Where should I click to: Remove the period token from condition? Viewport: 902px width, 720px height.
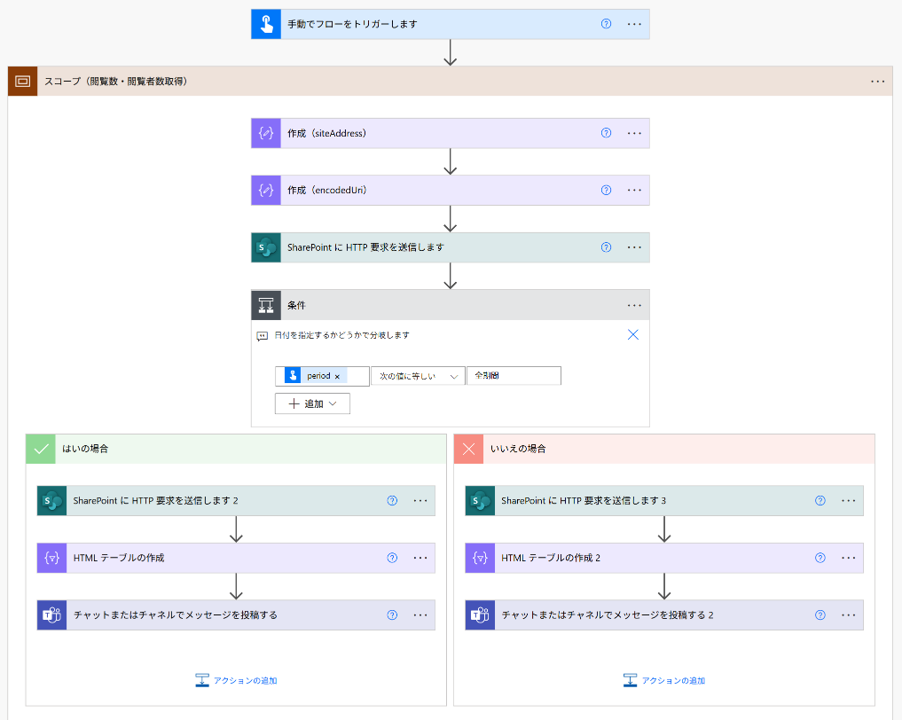tap(337, 376)
